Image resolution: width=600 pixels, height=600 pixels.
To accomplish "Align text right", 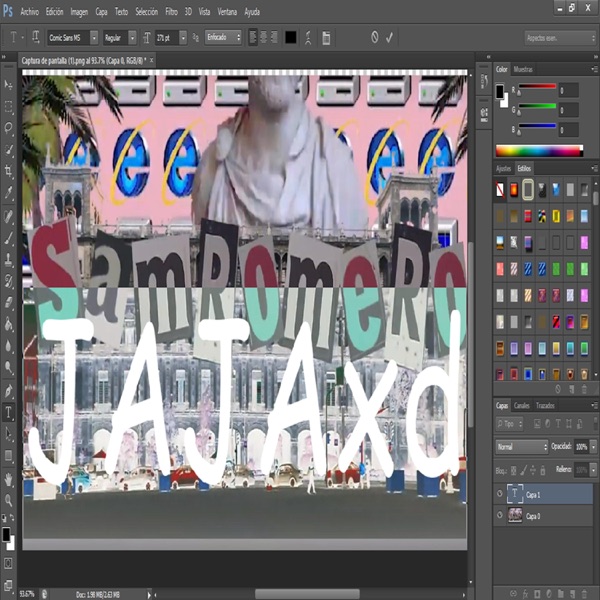I will (274, 38).
